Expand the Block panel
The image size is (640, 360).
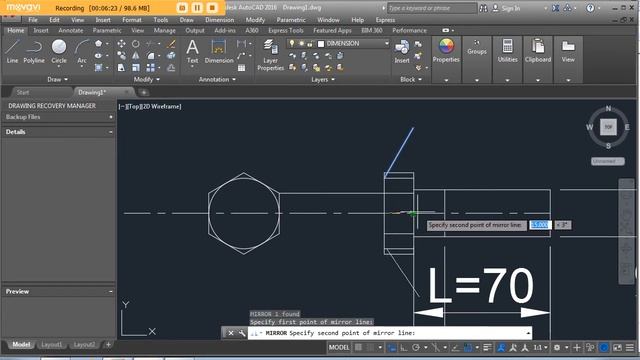tap(411, 79)
